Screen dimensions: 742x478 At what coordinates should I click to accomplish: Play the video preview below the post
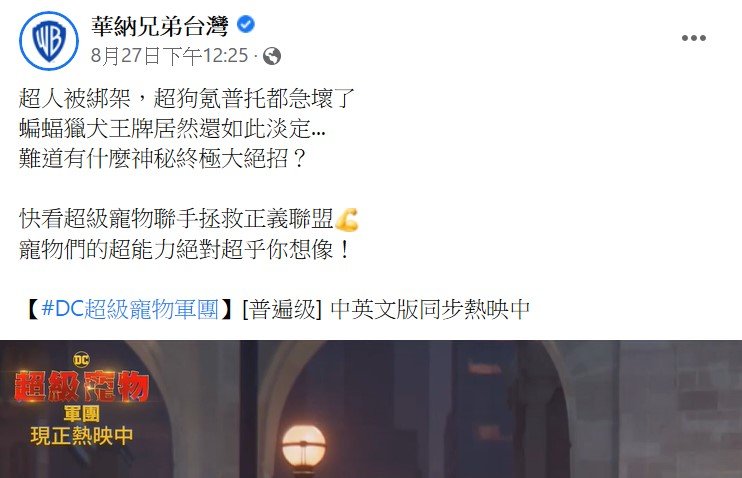(371, 409)
